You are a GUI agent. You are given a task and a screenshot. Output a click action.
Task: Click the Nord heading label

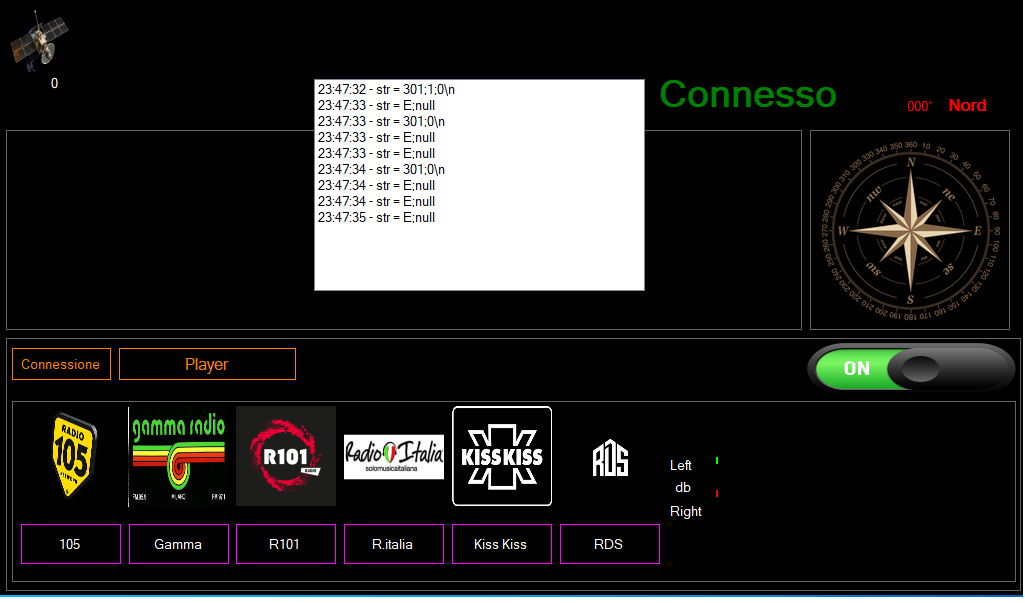tap(967, 105)
